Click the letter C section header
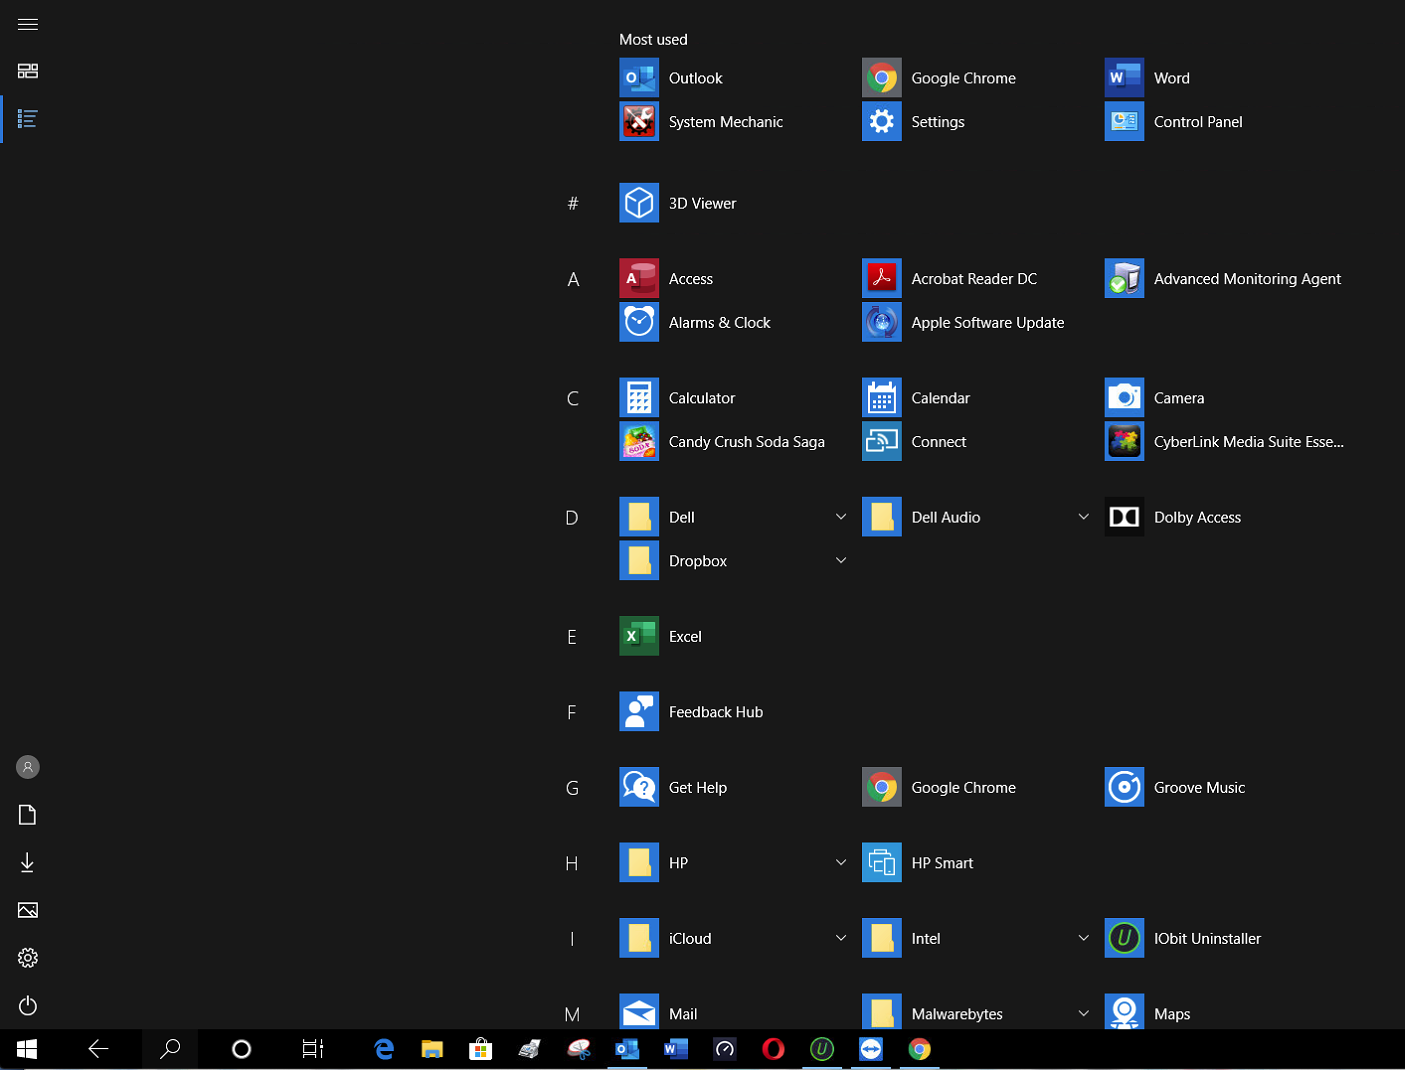Screen dimensions: 1405x1070 pyautogui.click(x=573, y=398)
